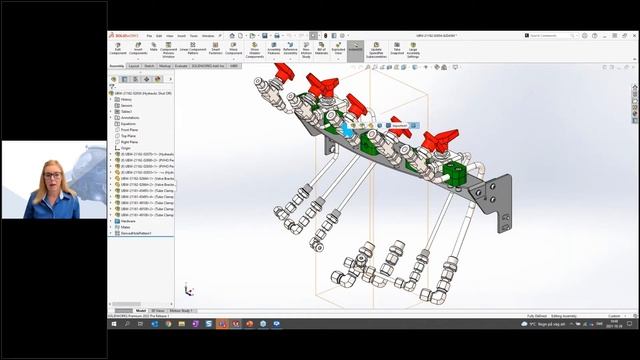This screenshot has height=360, width=640.
Task: Launch Smart Fasteners
Action: click(x=216, y=48)
